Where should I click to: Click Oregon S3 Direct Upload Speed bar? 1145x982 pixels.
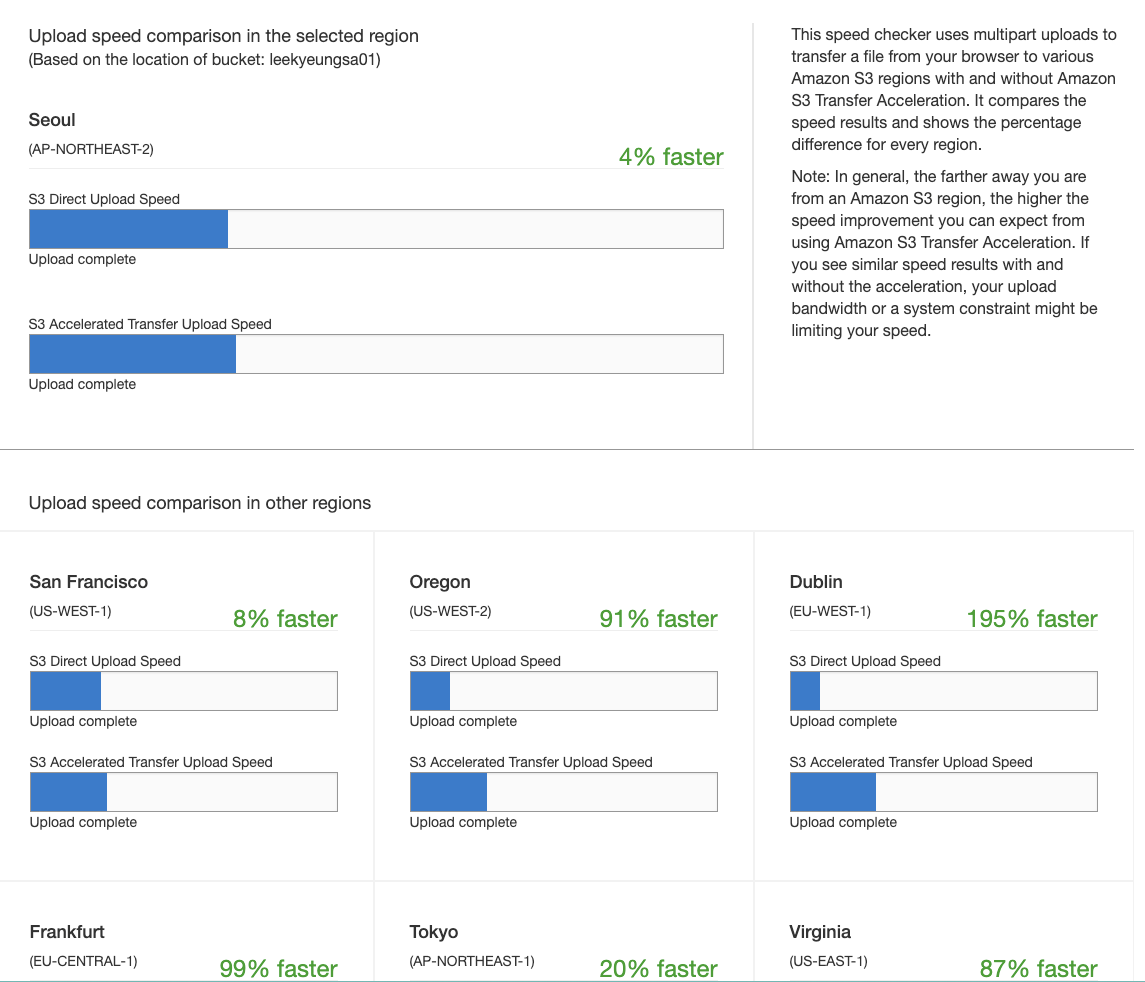point(564,691)
